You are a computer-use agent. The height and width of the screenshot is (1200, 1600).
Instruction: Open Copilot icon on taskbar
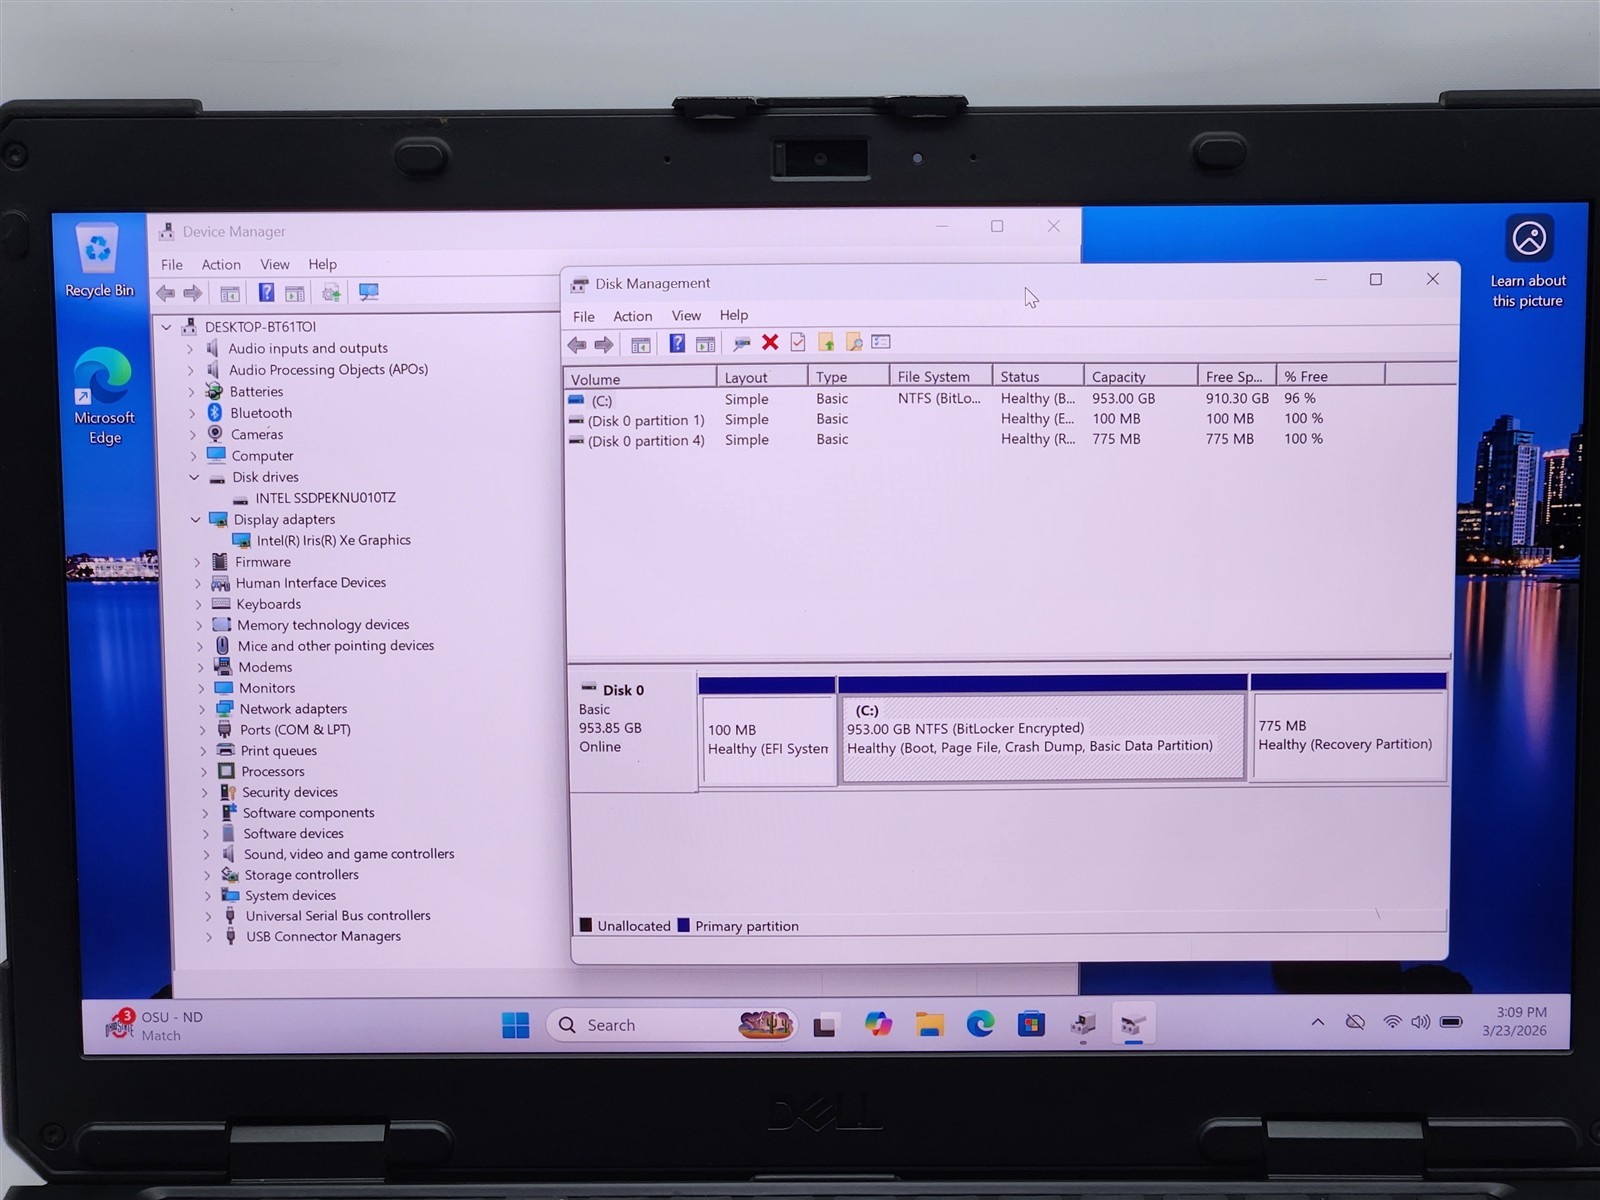[x=878, y=1024]
